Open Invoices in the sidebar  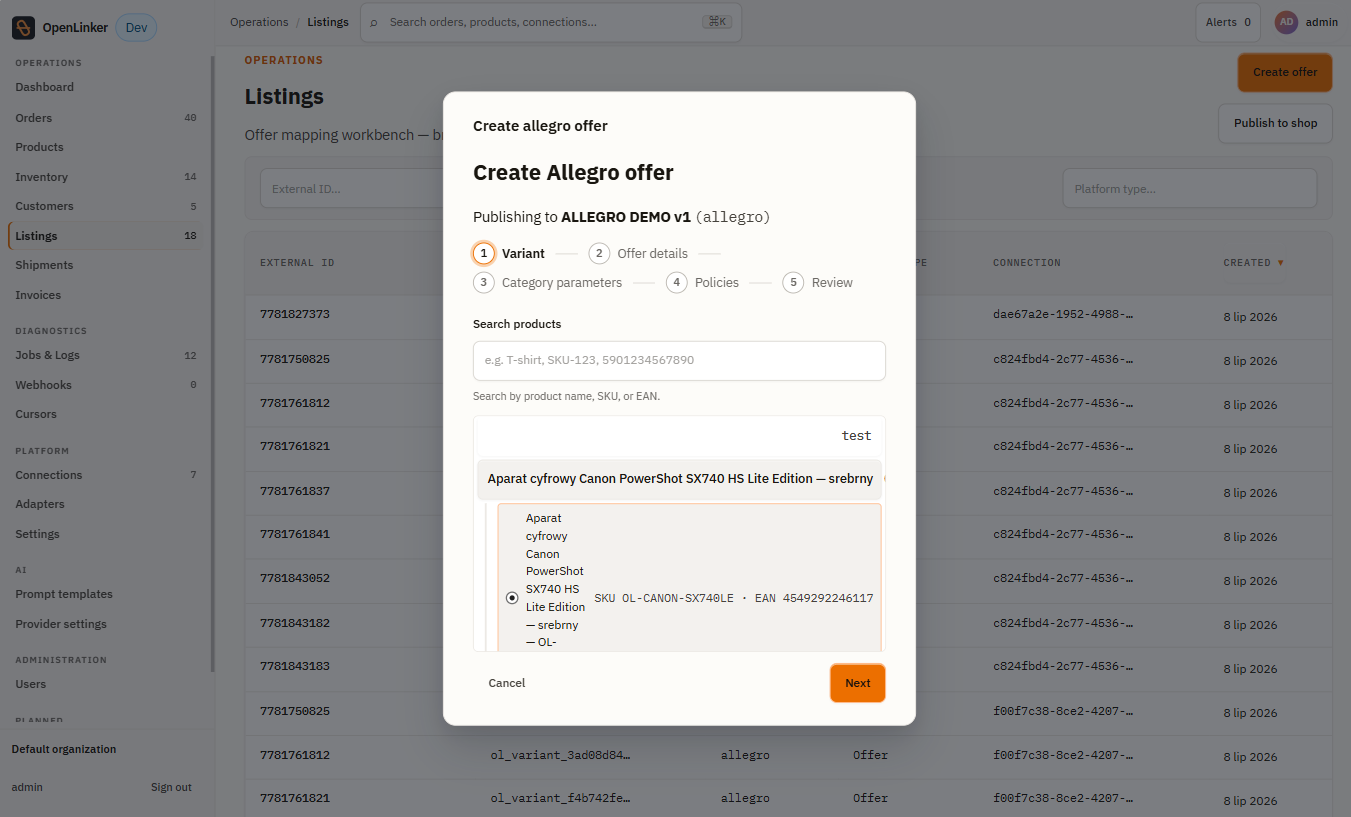click(x=105, y=295)
